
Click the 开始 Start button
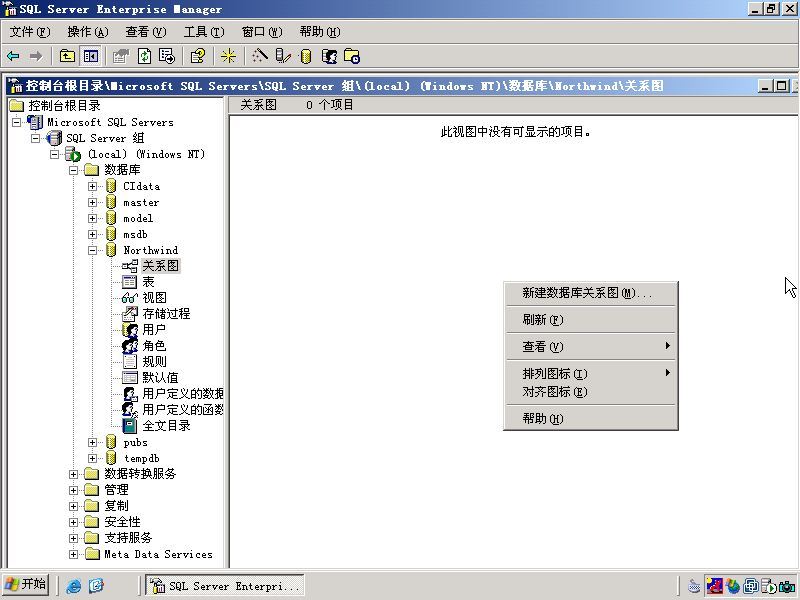tap(26, 584)
